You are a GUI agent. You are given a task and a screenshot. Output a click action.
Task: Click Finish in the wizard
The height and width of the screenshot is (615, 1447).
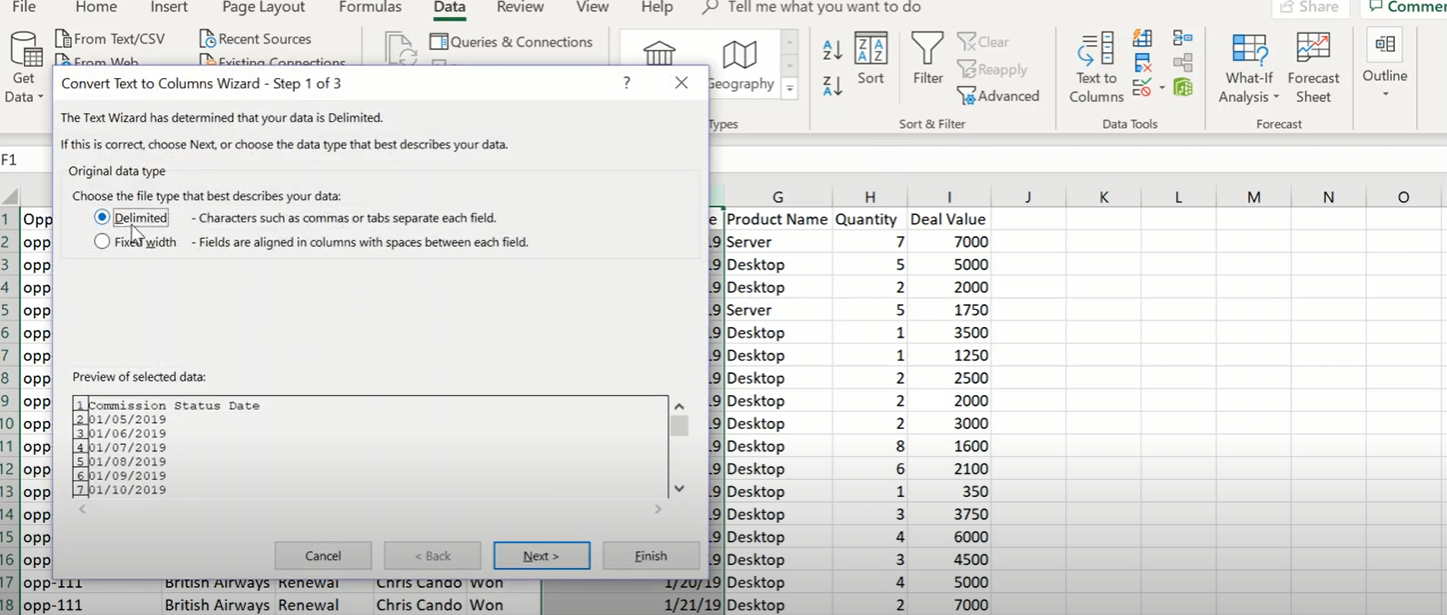coord(650,556)
